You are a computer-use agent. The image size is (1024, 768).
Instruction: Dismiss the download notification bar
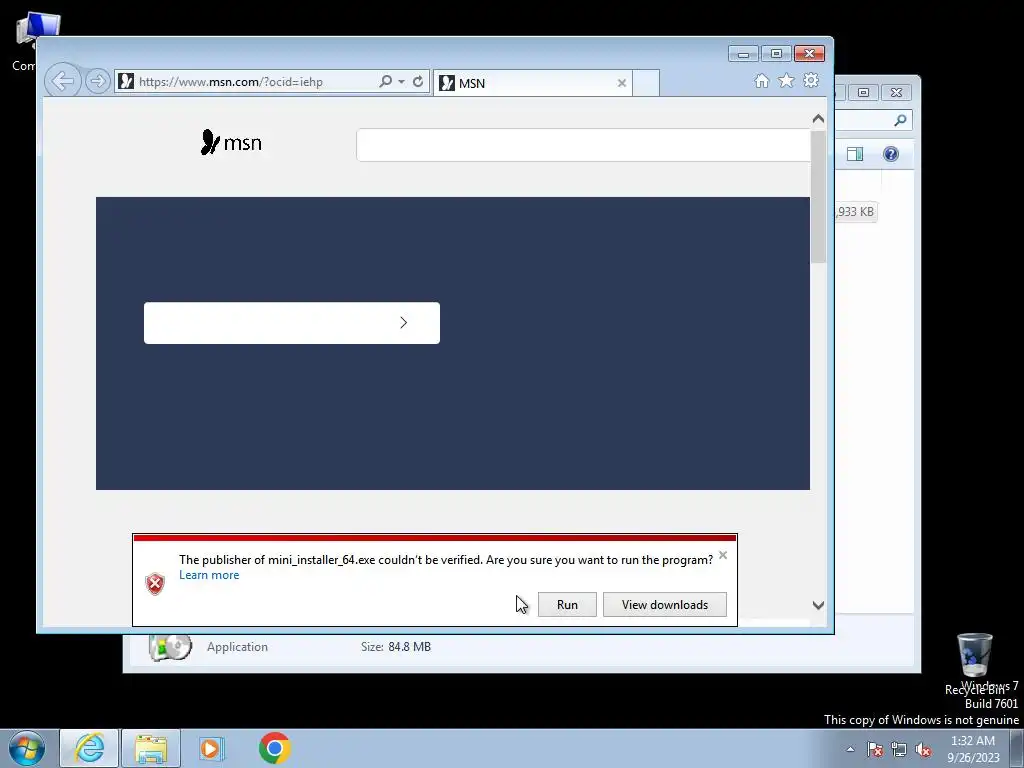(723, 555)
